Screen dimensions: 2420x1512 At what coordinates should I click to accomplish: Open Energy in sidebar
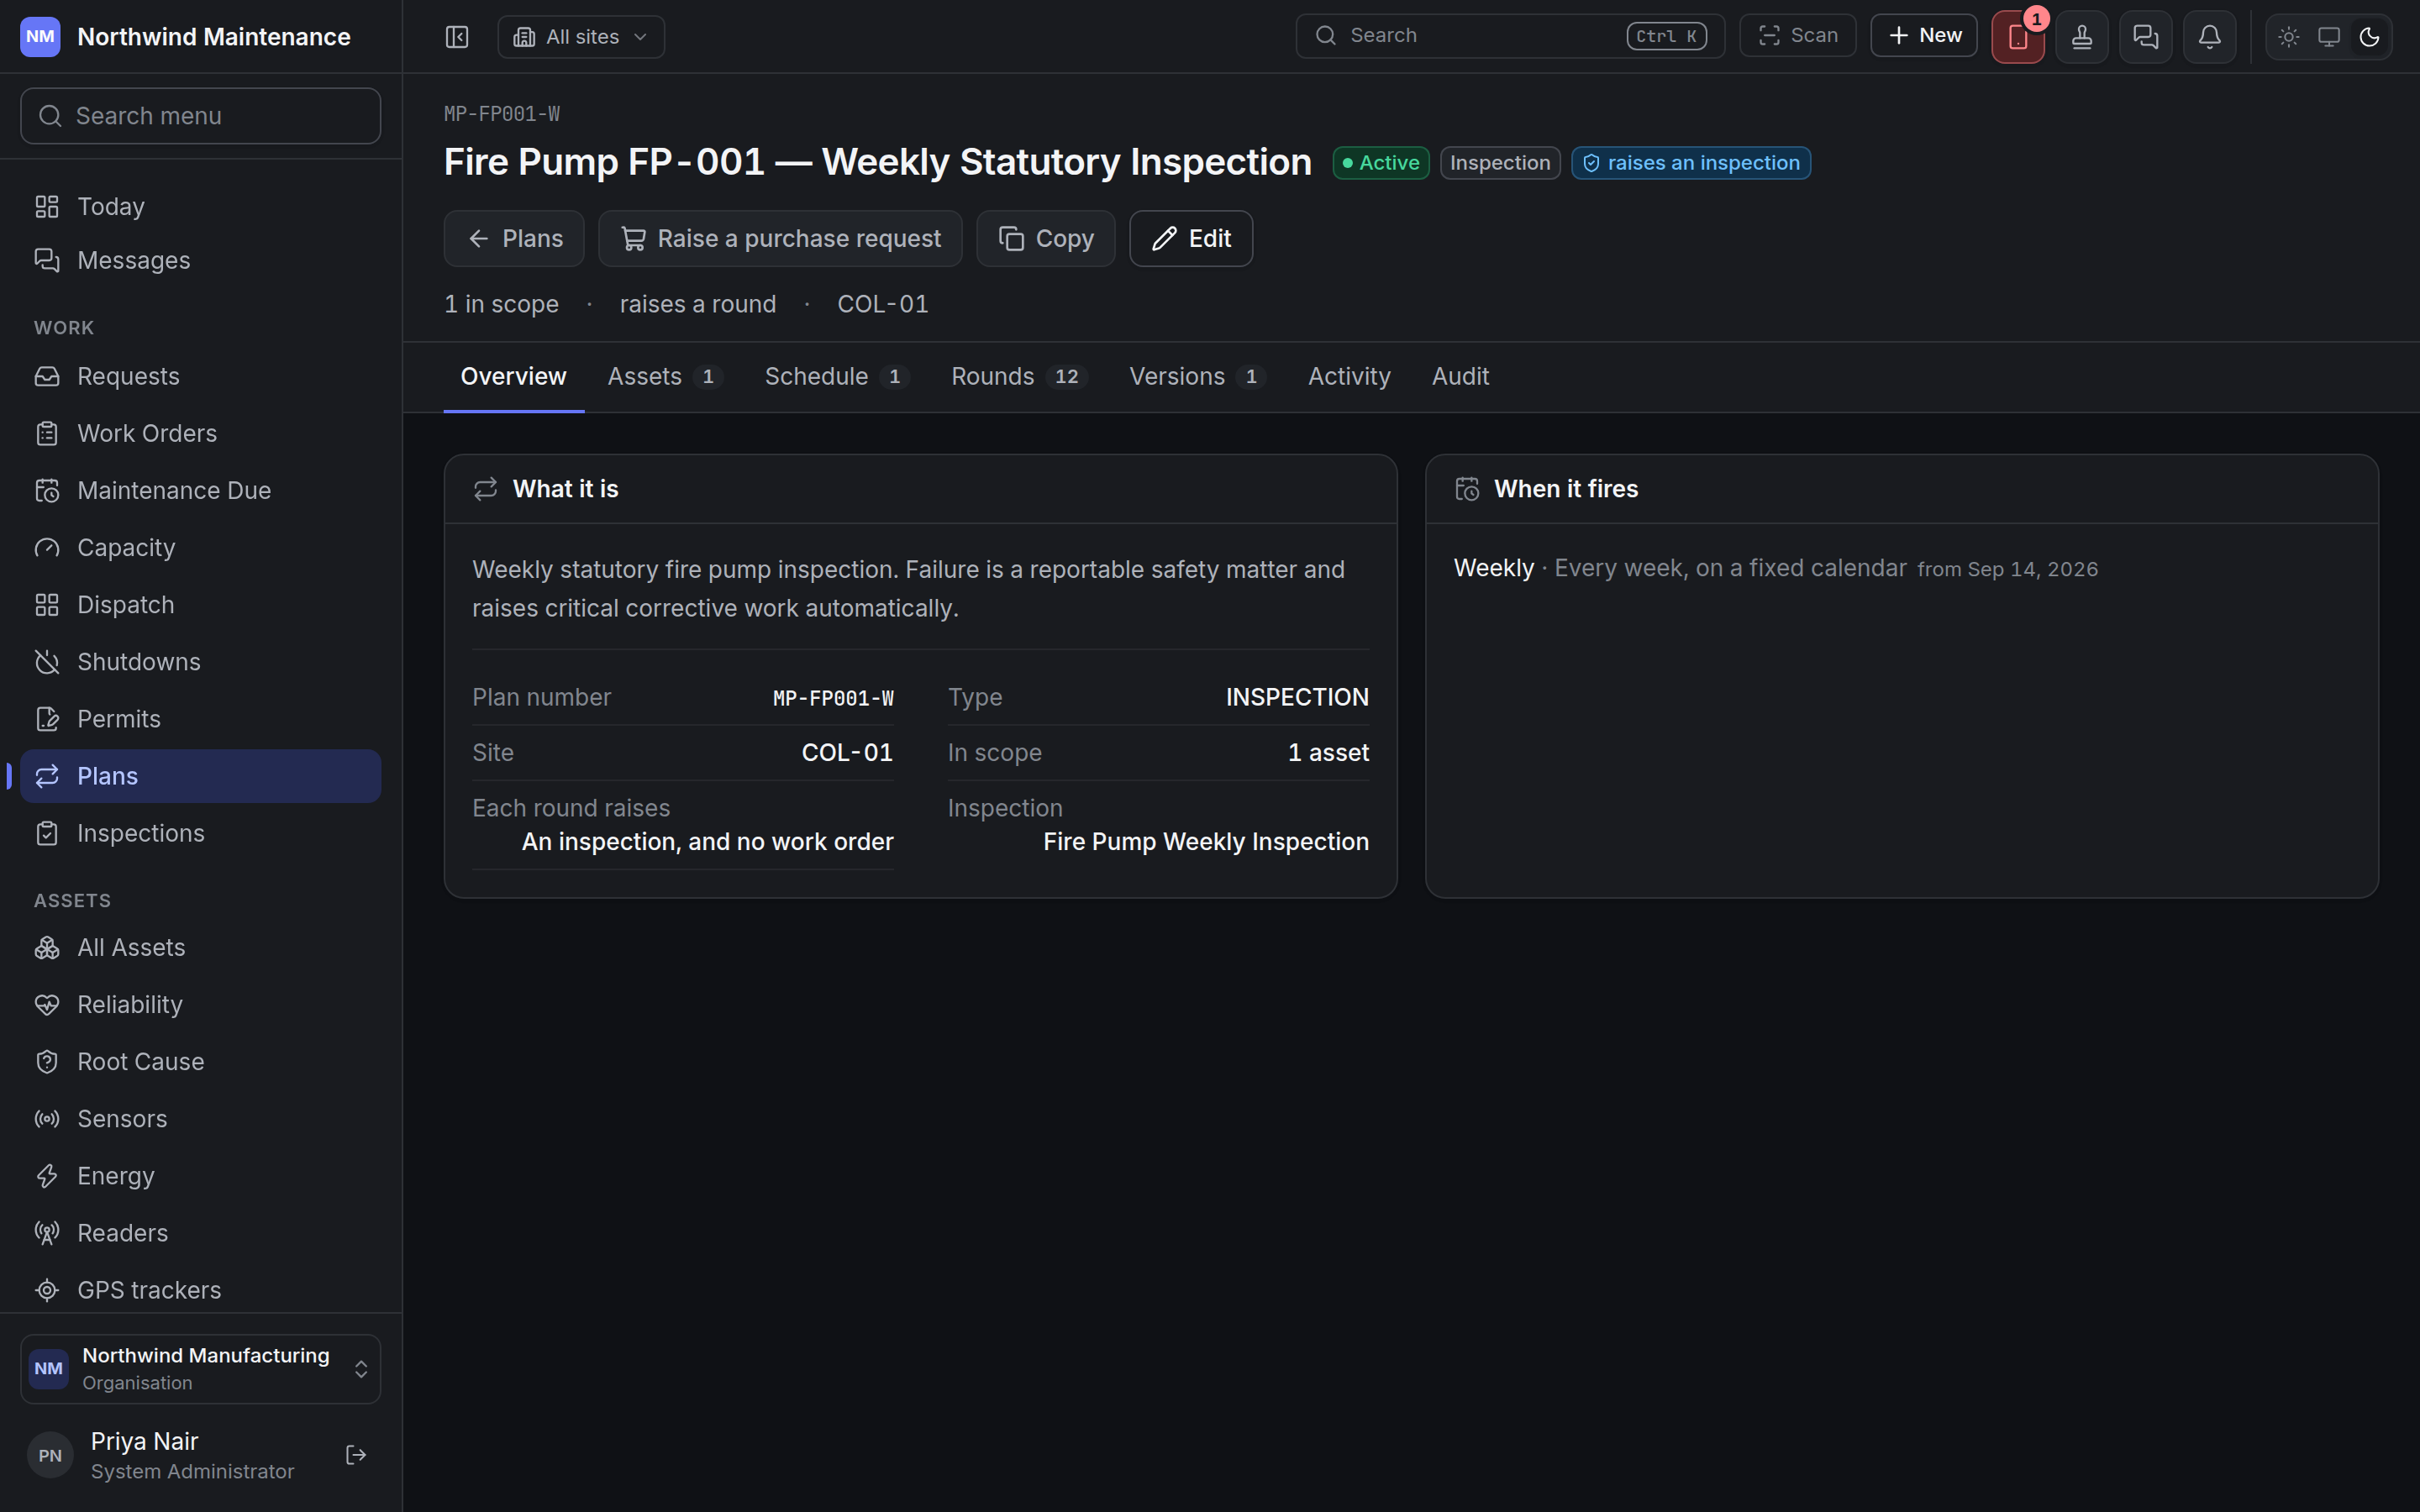(200, 1175)
